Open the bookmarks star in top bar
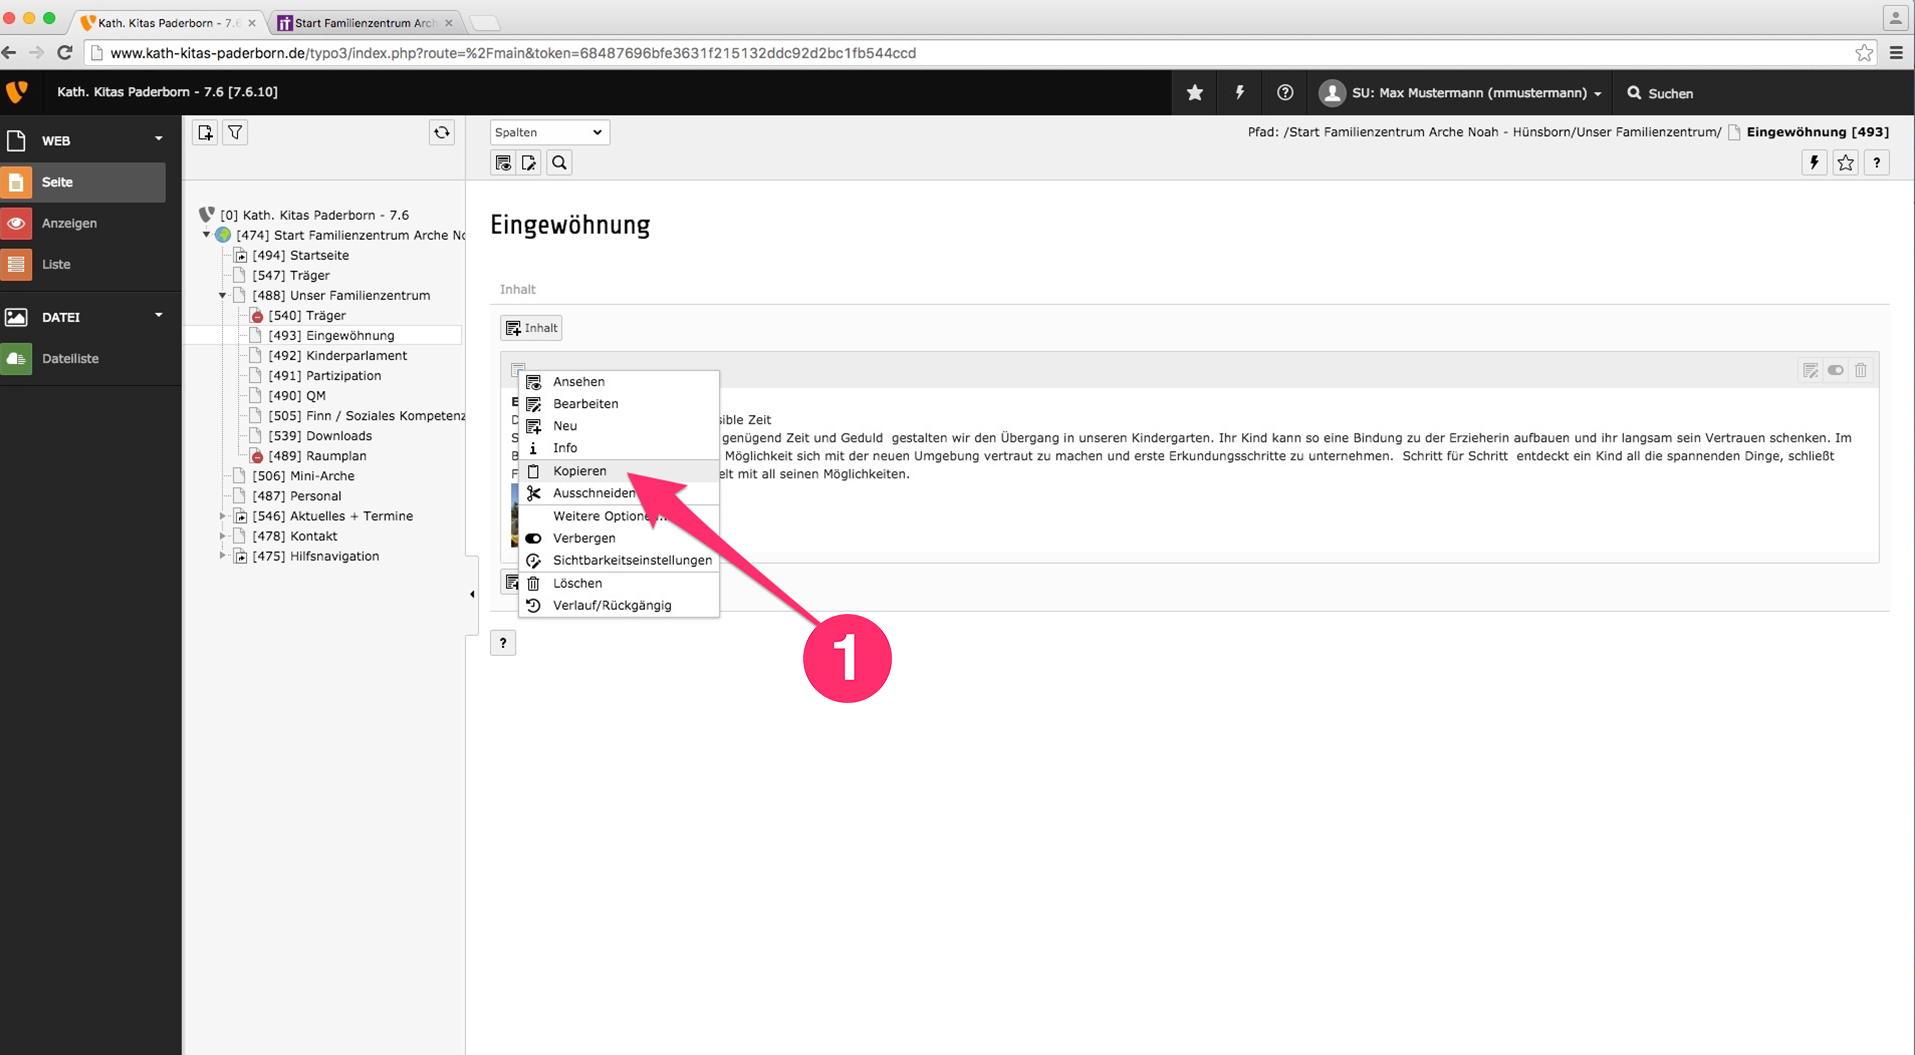1915x1055 pixels. click(1194, 93)
